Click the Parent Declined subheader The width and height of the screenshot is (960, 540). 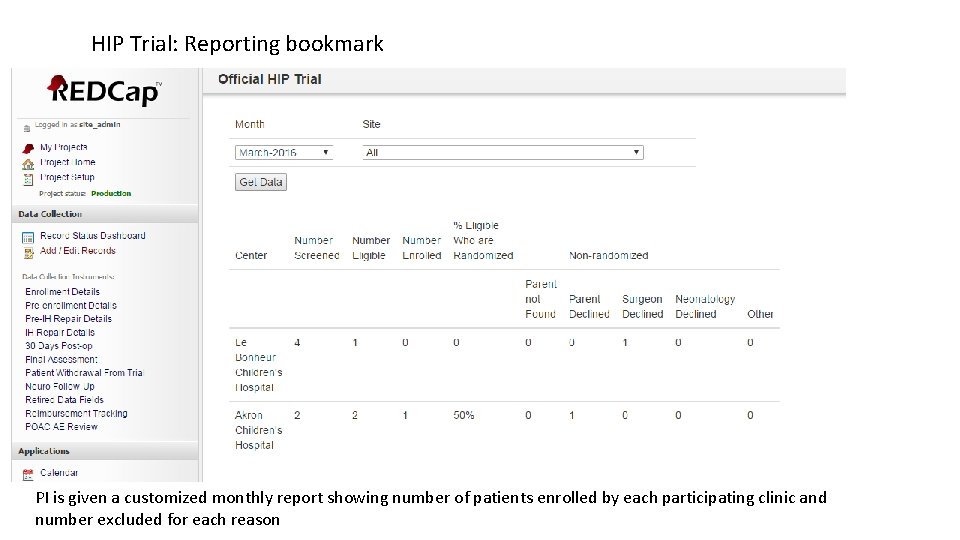589,307
